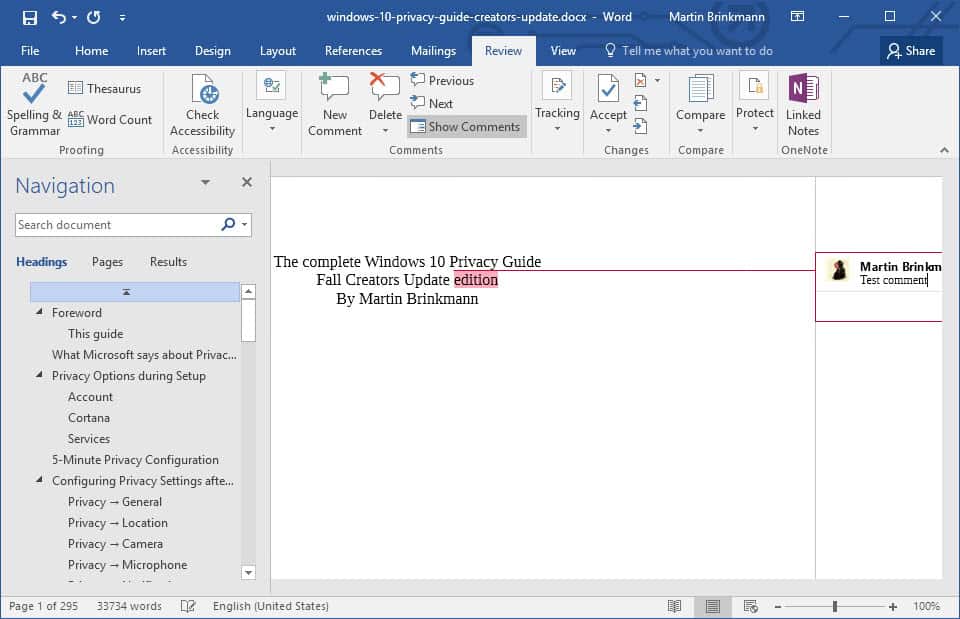This screenshot has height=619, width=960.
Task: Open the Thesaurus
Action: click(x=104, y=88)
